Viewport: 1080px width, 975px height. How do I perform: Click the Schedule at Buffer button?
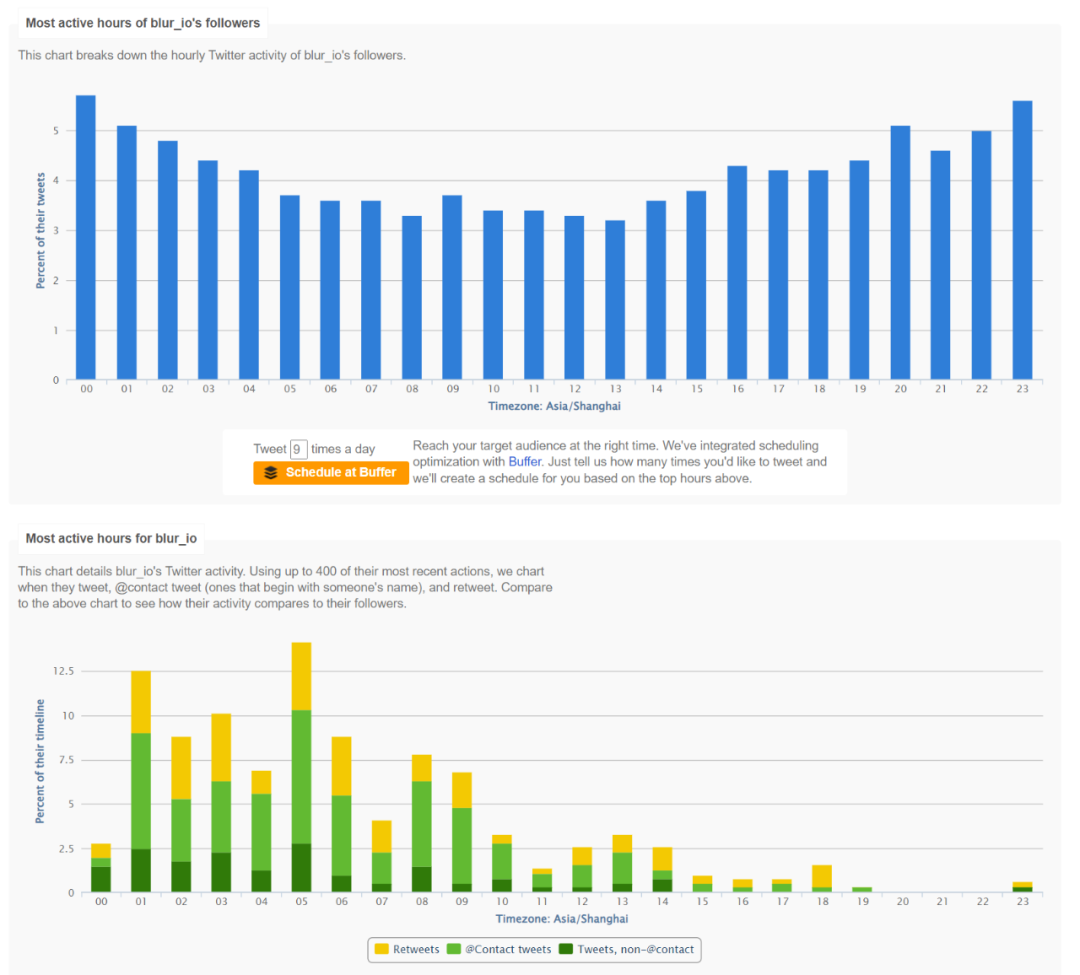click(331, 472)
